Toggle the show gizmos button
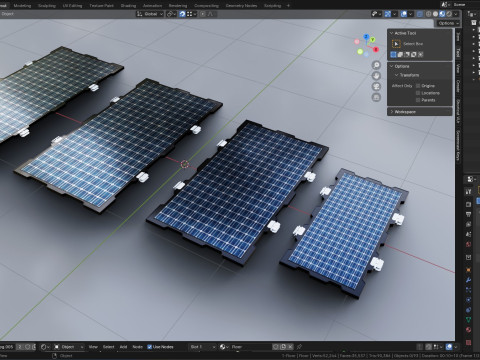480x360 pixels. [x=387, y=14]
